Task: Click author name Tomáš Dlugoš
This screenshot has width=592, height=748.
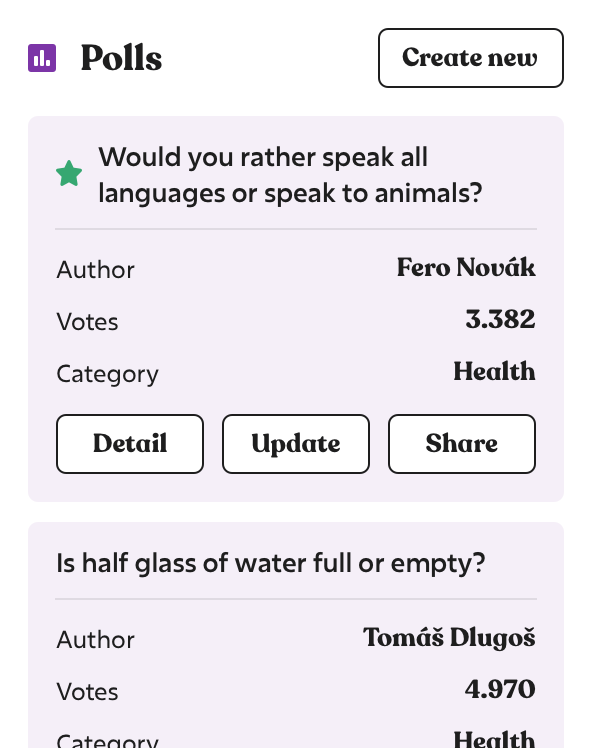Action: (x=449, y=637)
